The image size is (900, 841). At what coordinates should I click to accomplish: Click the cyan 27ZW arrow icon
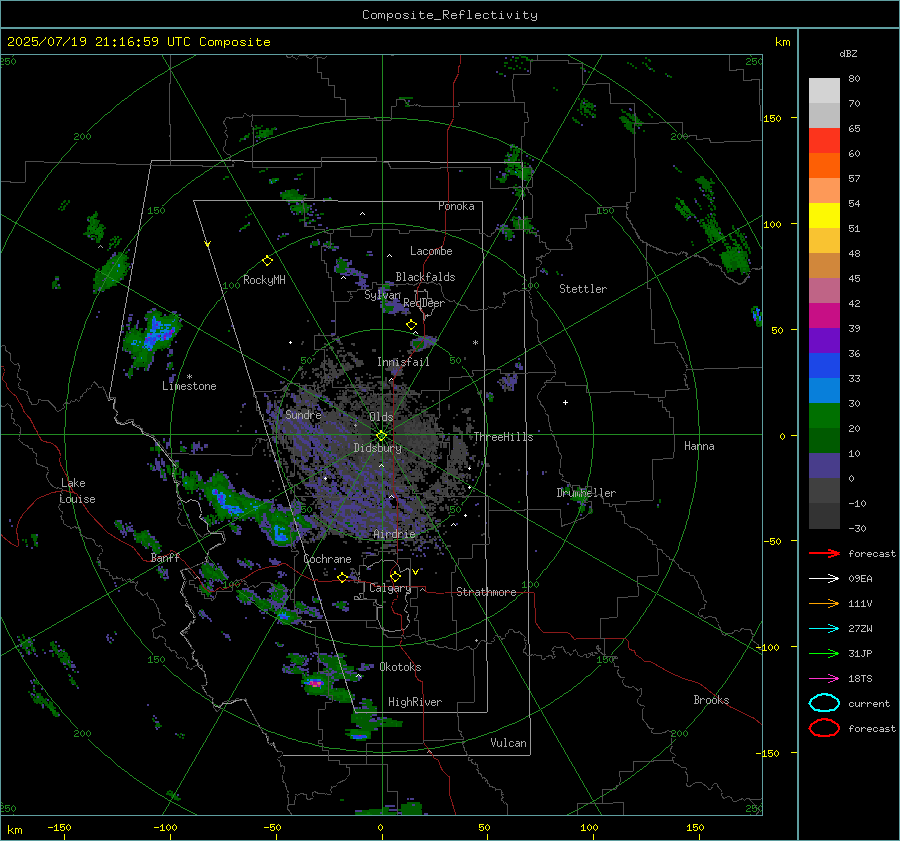[824, 629]
